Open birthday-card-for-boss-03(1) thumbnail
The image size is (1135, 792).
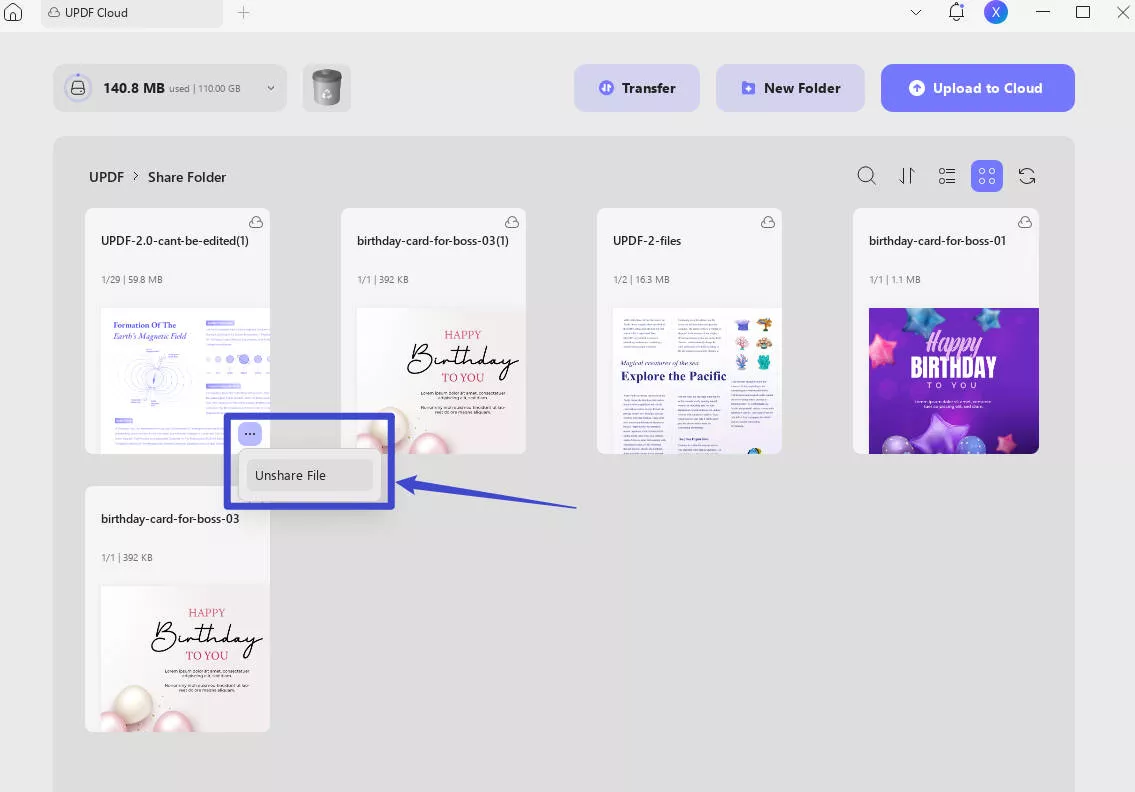(441, 381)
